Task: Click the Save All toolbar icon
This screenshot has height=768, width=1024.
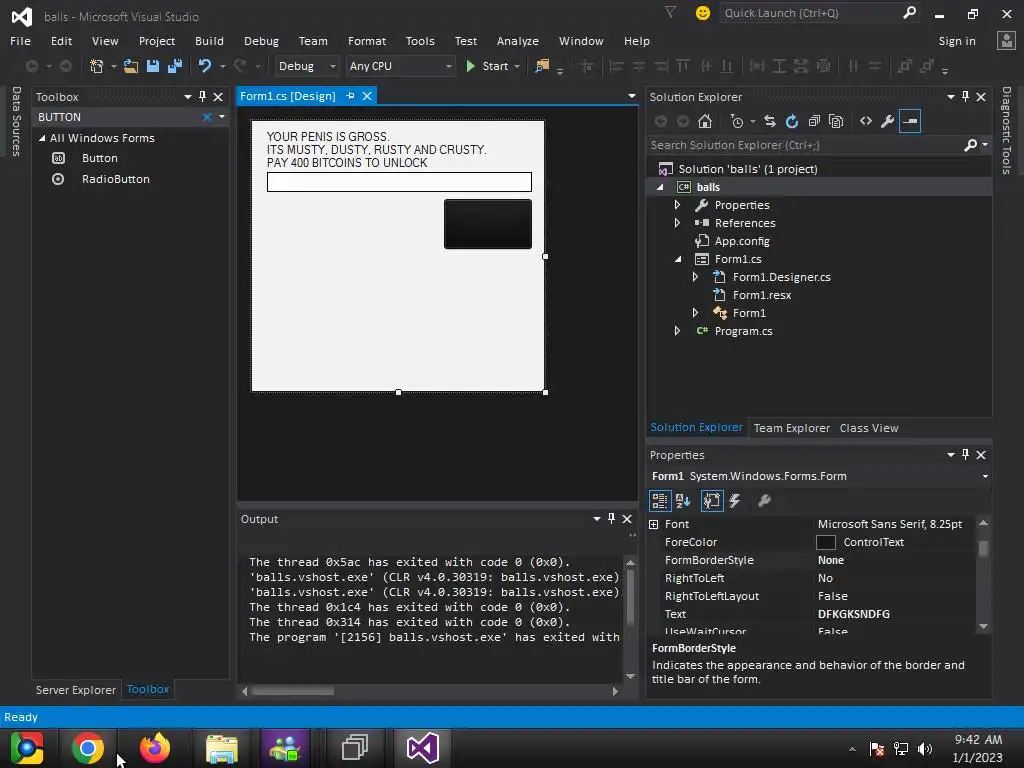Action: (174, 66)
